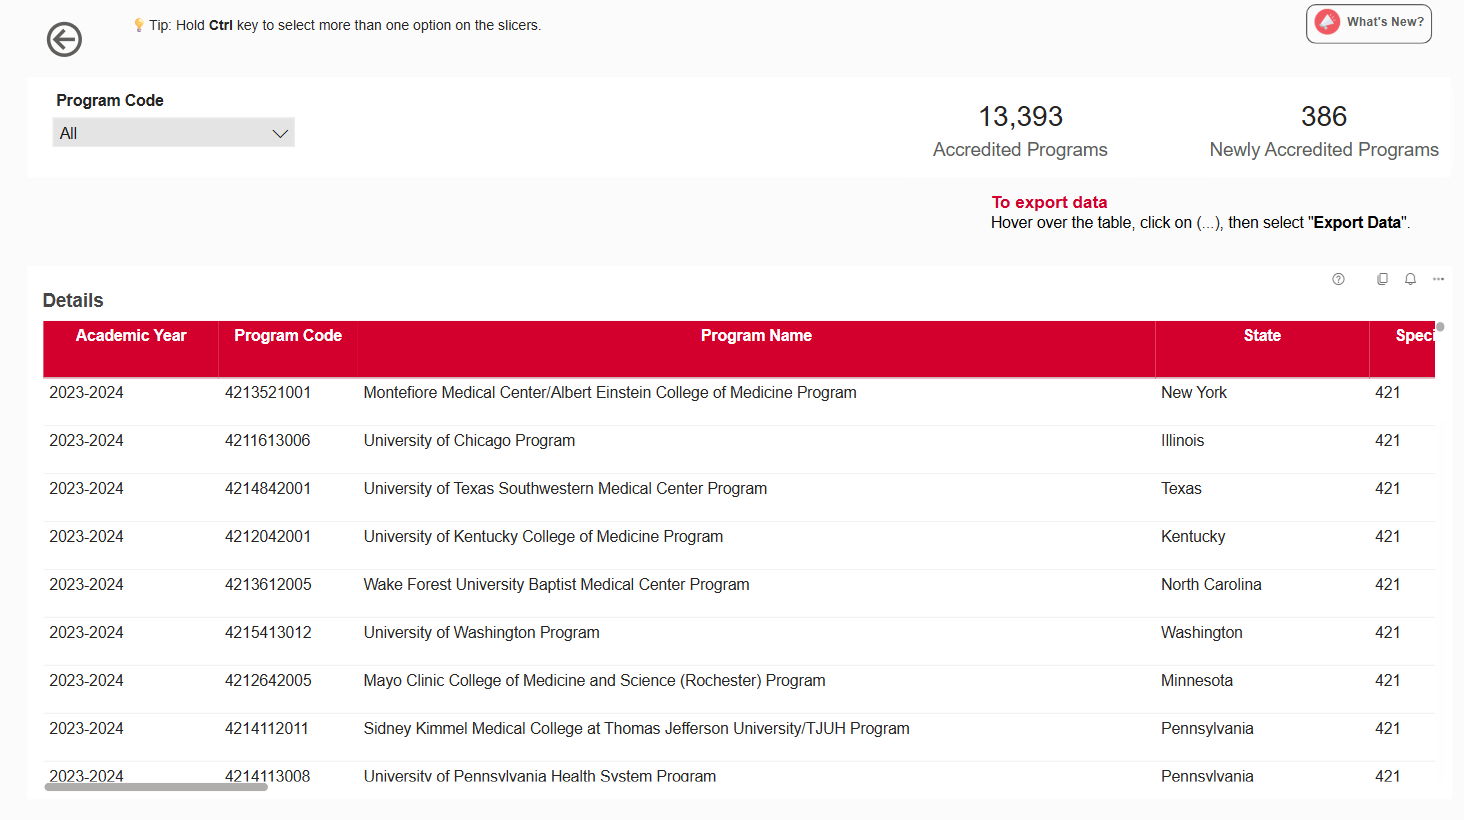
Task: Click the Details table title
Action: (x=73, y=301)
